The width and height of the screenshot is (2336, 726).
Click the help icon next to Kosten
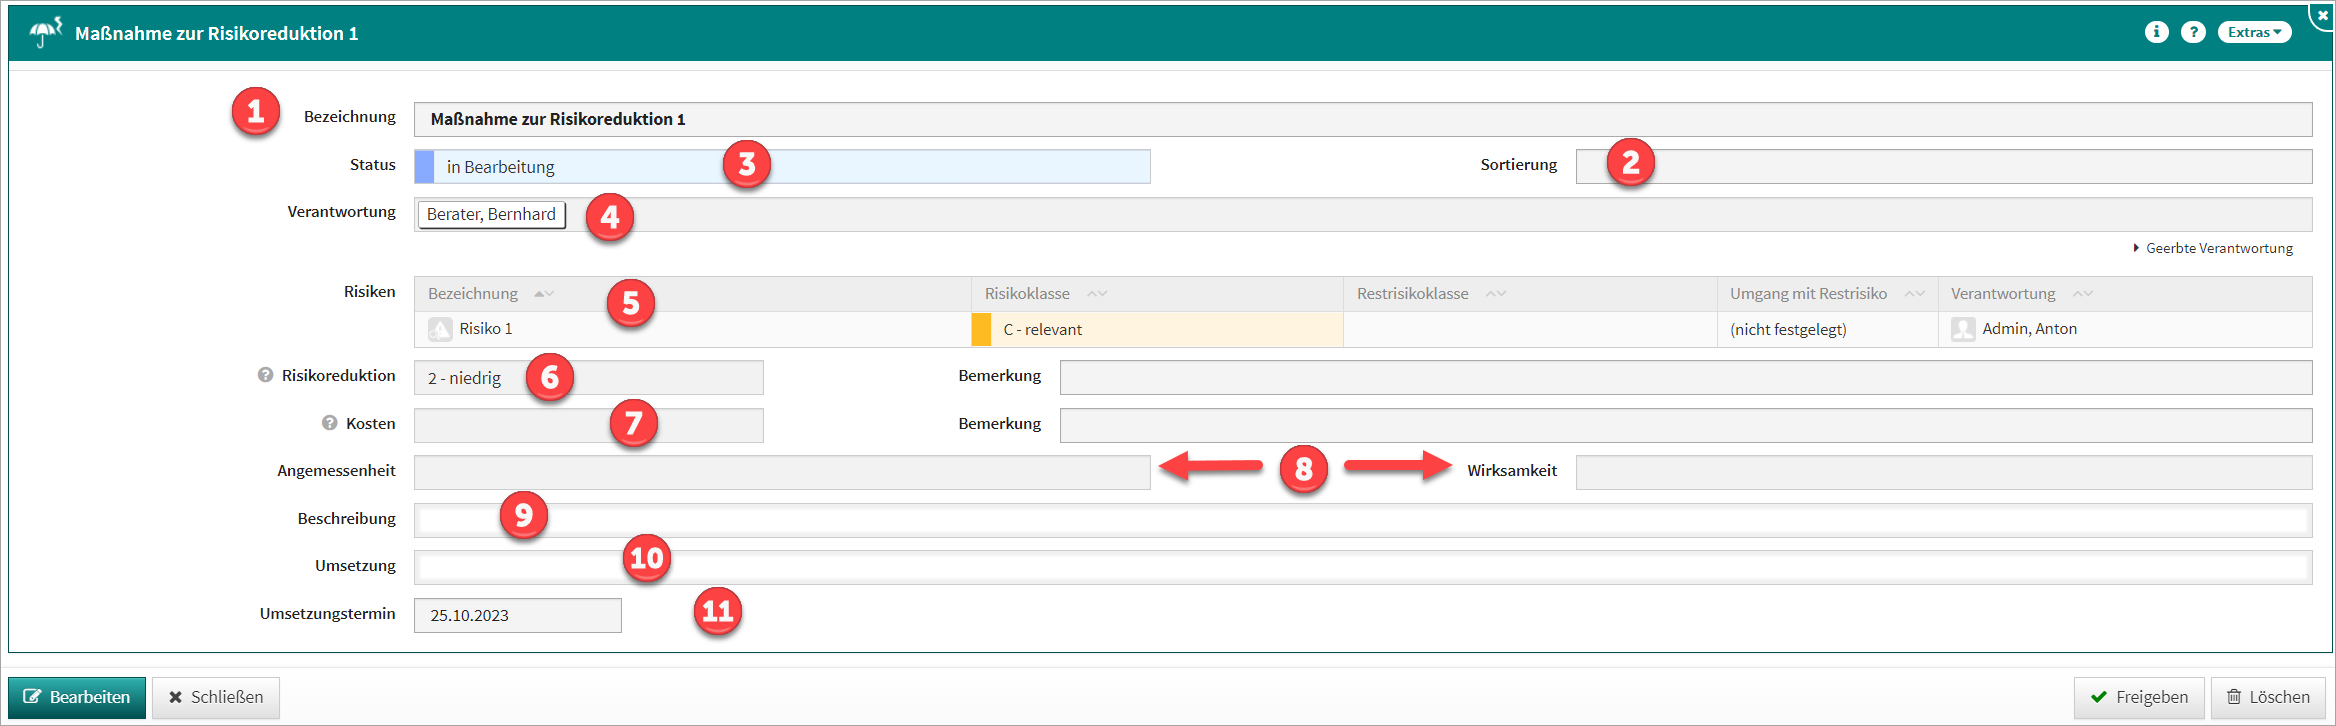point(329,423)
